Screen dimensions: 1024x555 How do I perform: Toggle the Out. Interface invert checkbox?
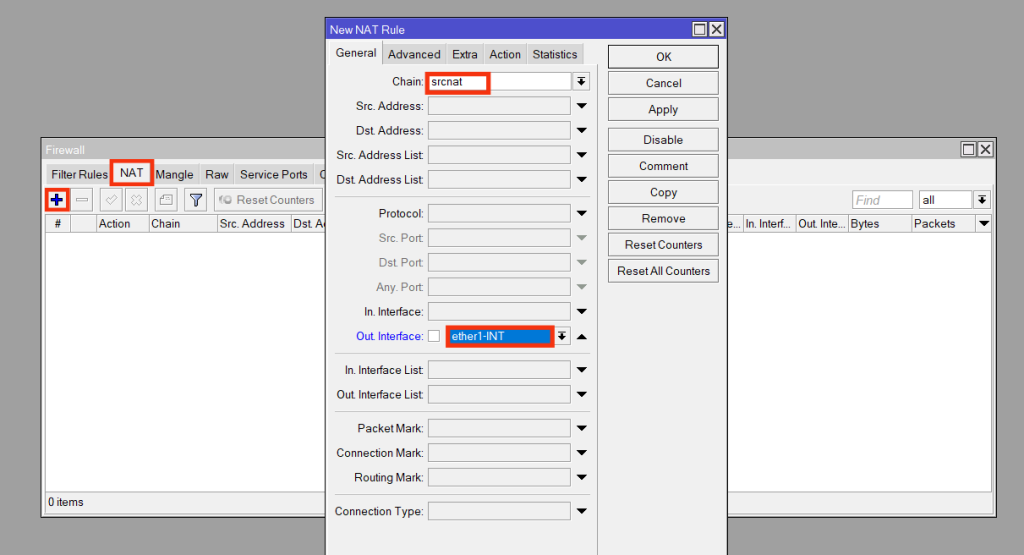coord(434,337)
